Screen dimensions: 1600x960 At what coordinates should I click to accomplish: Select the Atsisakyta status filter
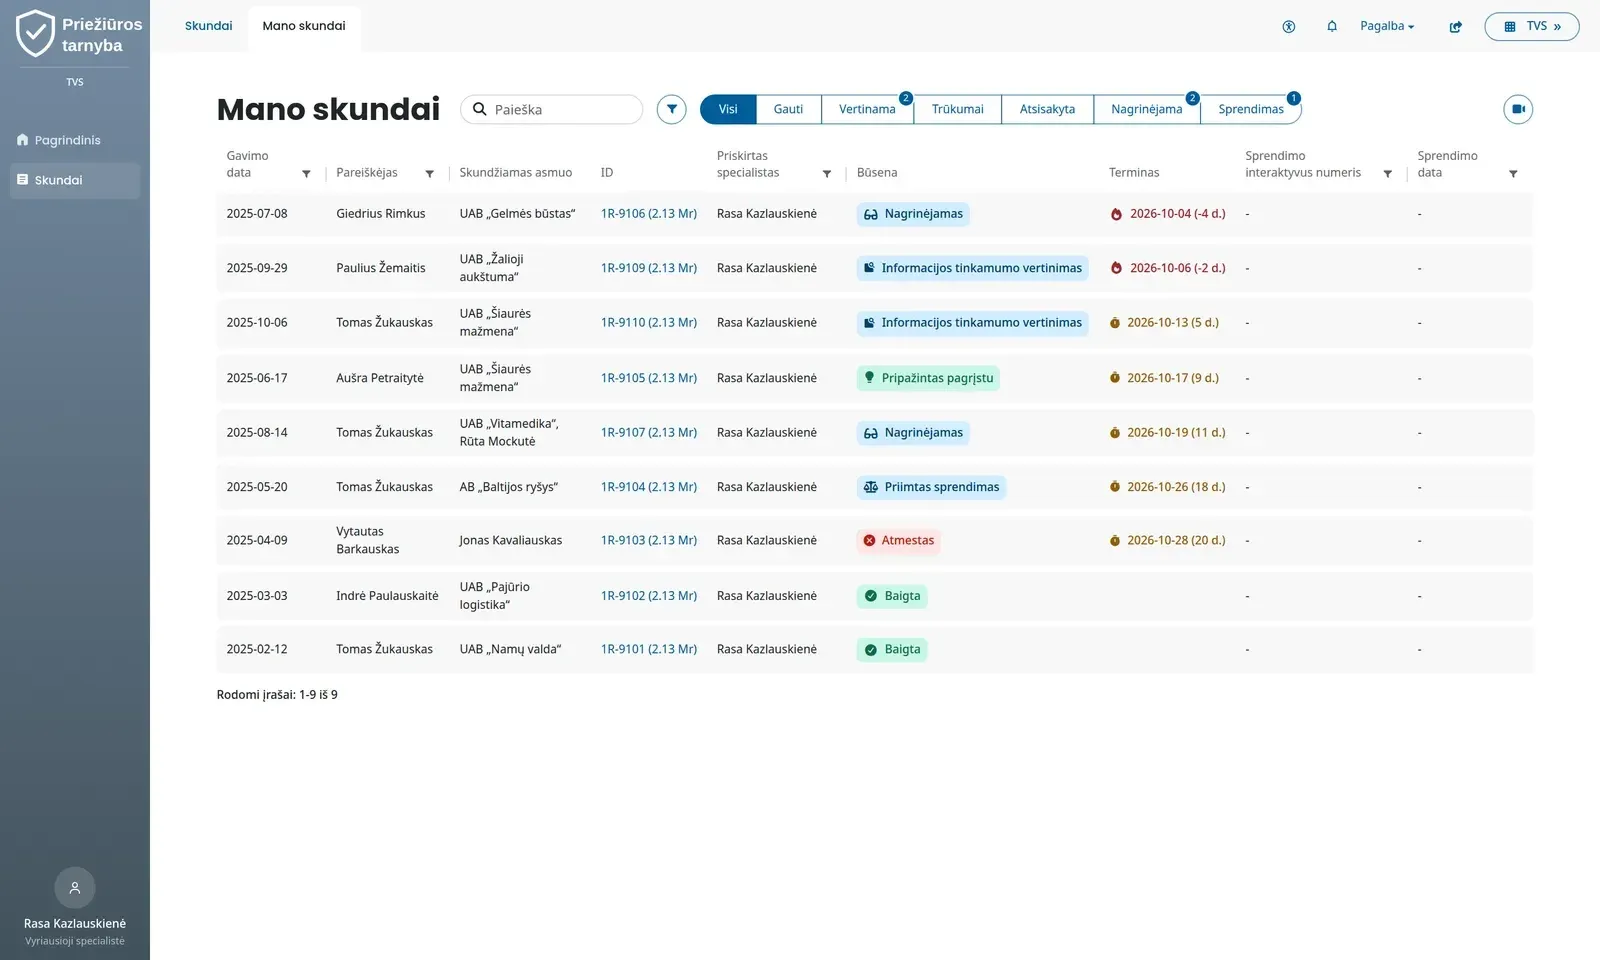[1047, 109]
